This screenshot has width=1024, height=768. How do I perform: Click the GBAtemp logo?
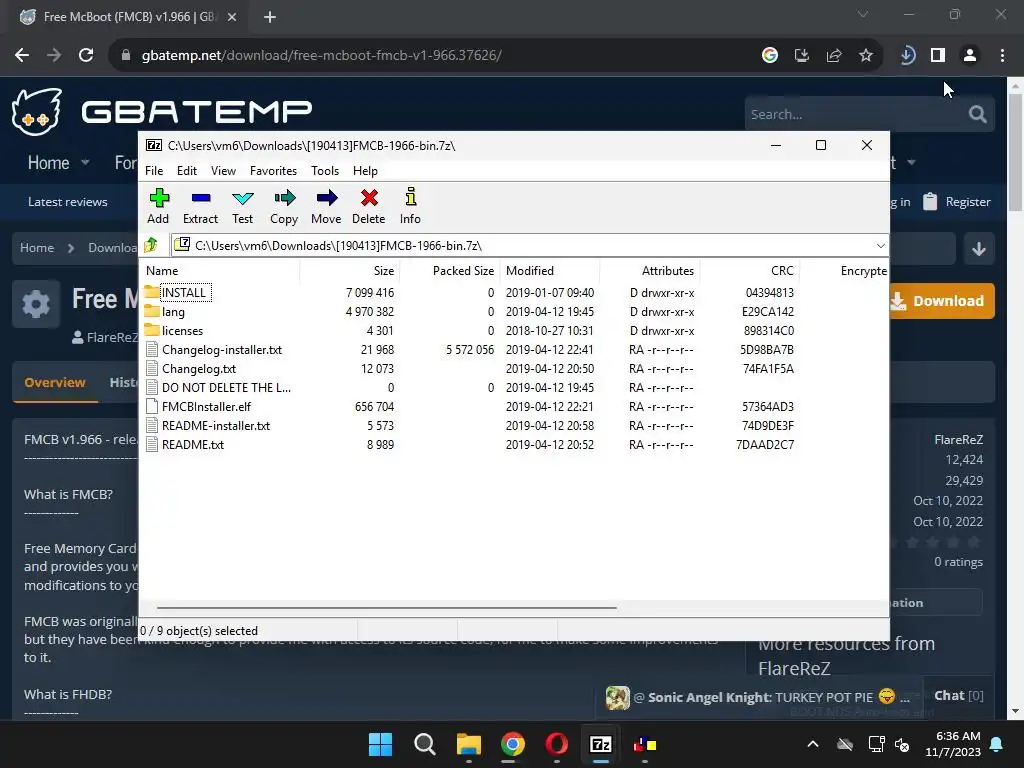click(161, 111)
